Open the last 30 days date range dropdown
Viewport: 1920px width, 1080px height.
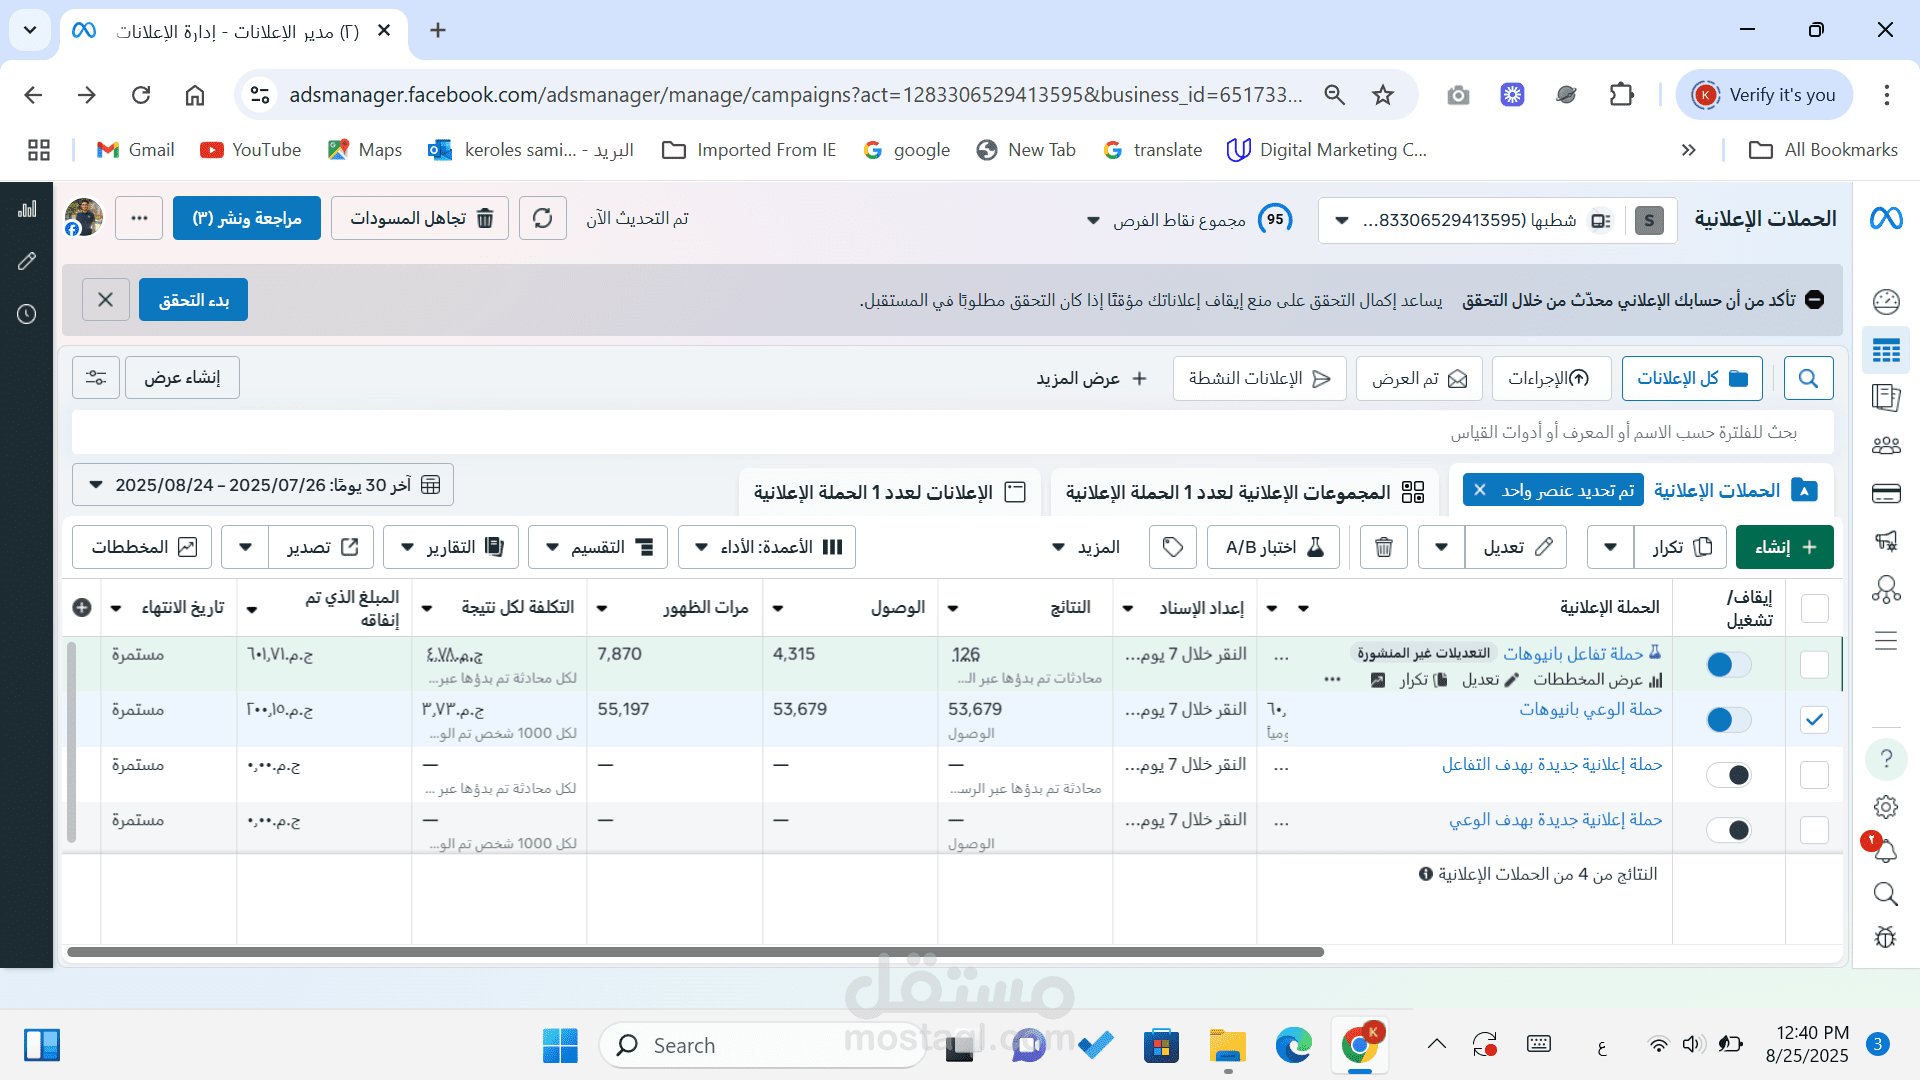pyautogui.click(x=263, y=485)
